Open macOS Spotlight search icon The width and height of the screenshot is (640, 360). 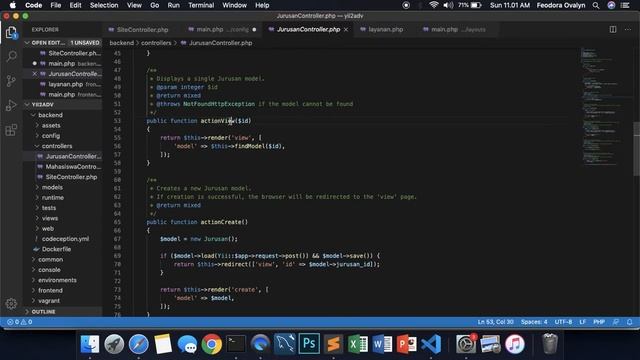pos(596,5)
